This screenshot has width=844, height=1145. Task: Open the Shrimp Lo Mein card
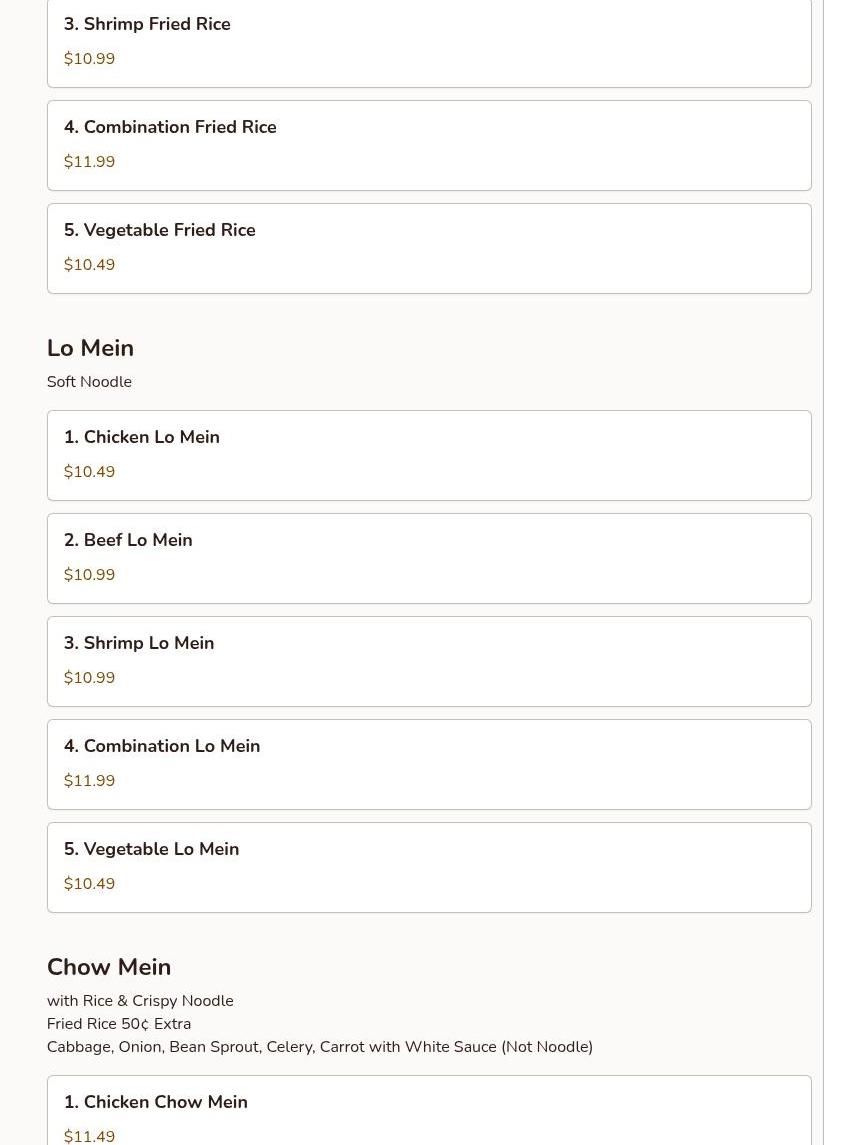(x=429, y=662)
